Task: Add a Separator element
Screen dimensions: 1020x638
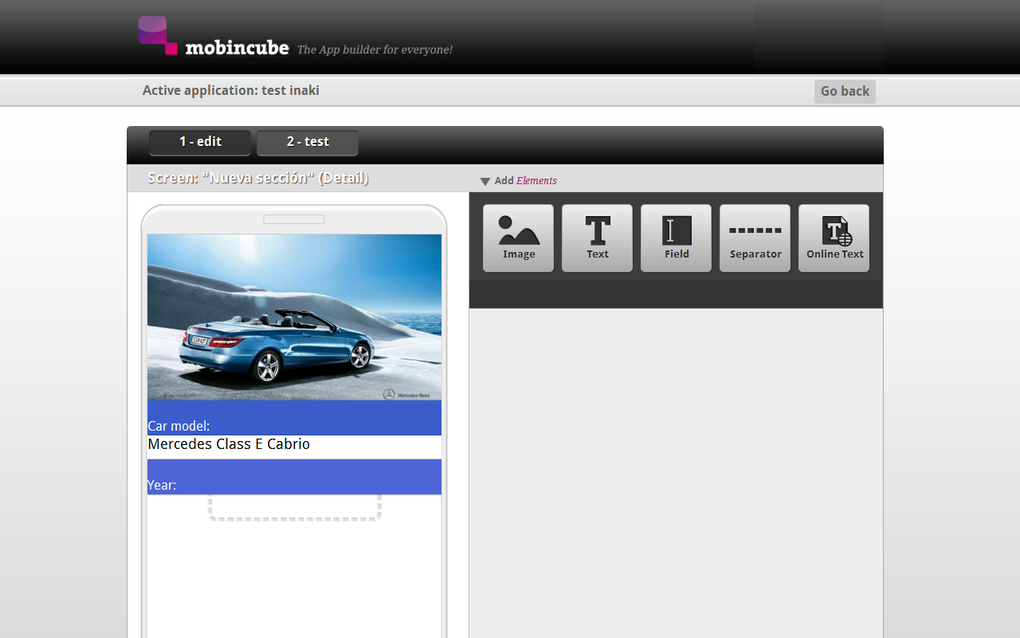Action: 755,238
